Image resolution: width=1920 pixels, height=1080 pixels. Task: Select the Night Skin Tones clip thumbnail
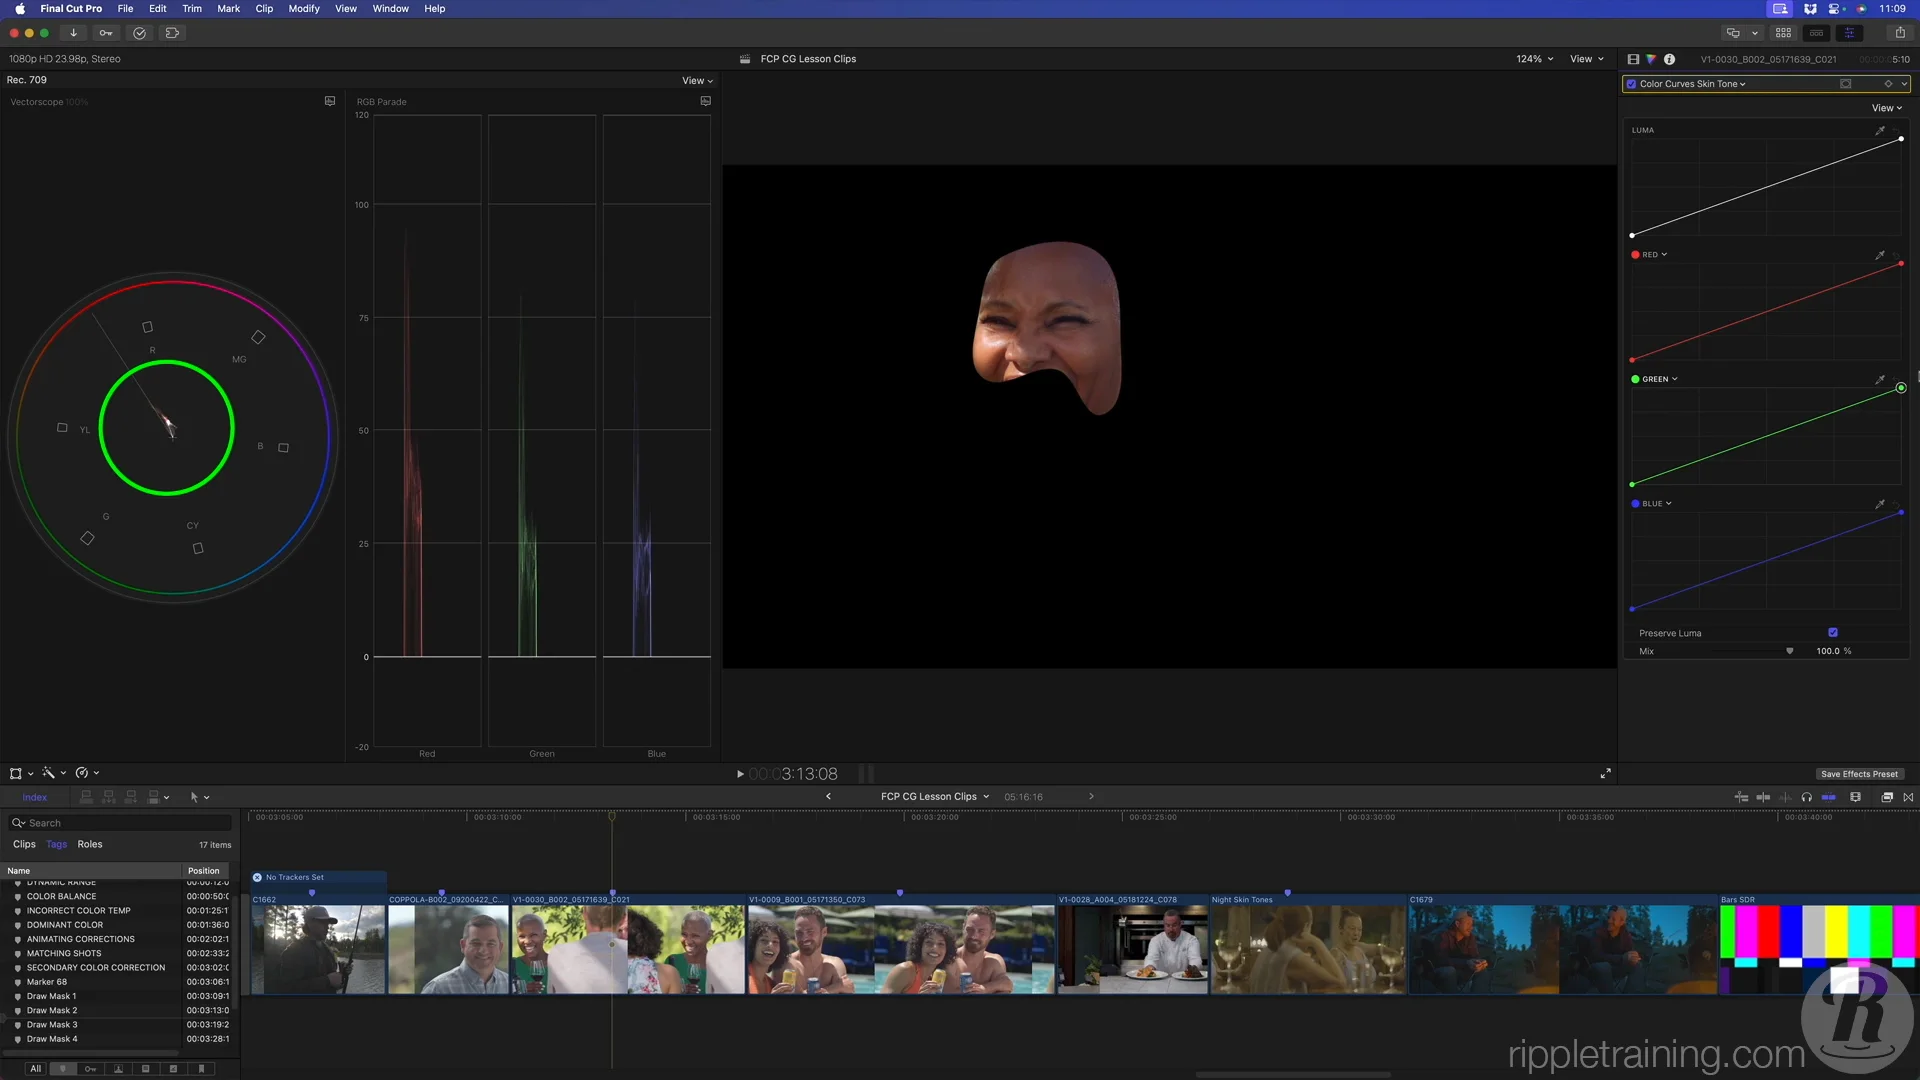[x=1308, y=949]
